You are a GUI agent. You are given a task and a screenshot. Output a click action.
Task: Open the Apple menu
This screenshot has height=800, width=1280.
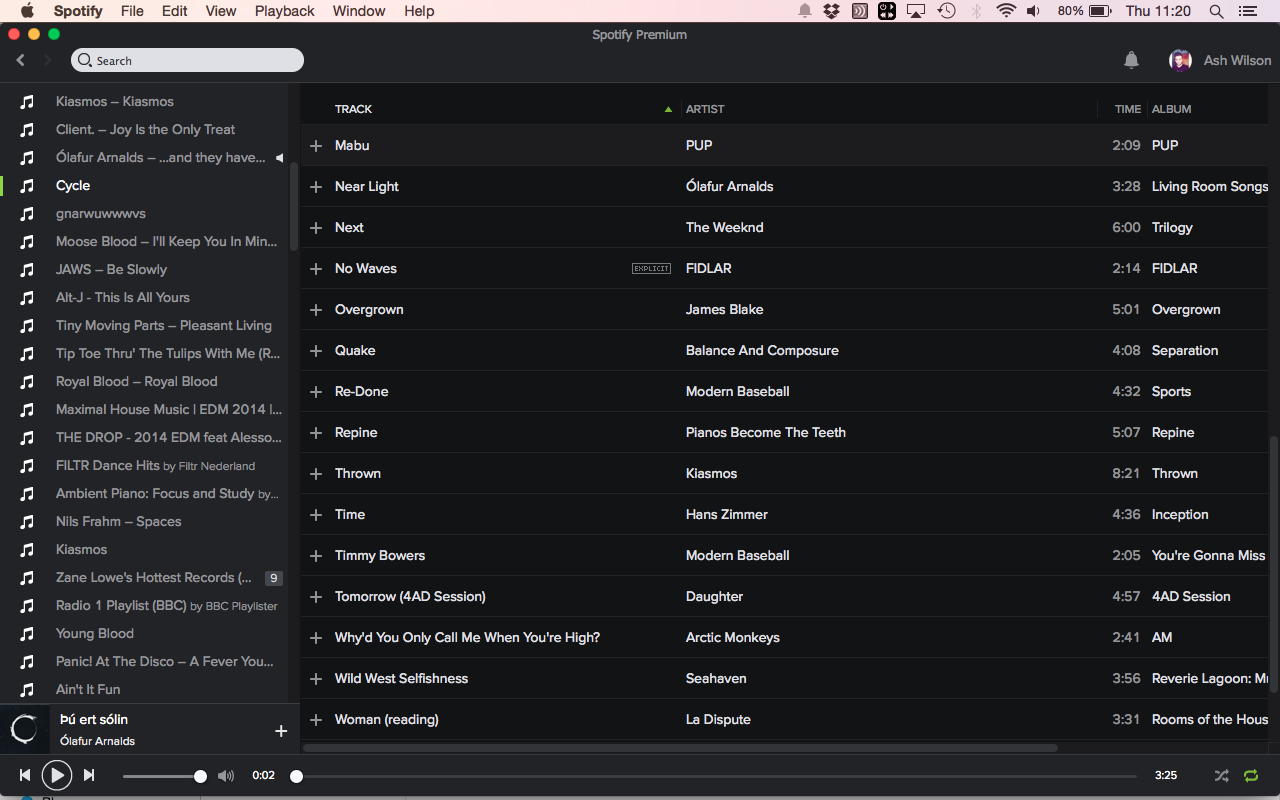(x=27, y=11)
